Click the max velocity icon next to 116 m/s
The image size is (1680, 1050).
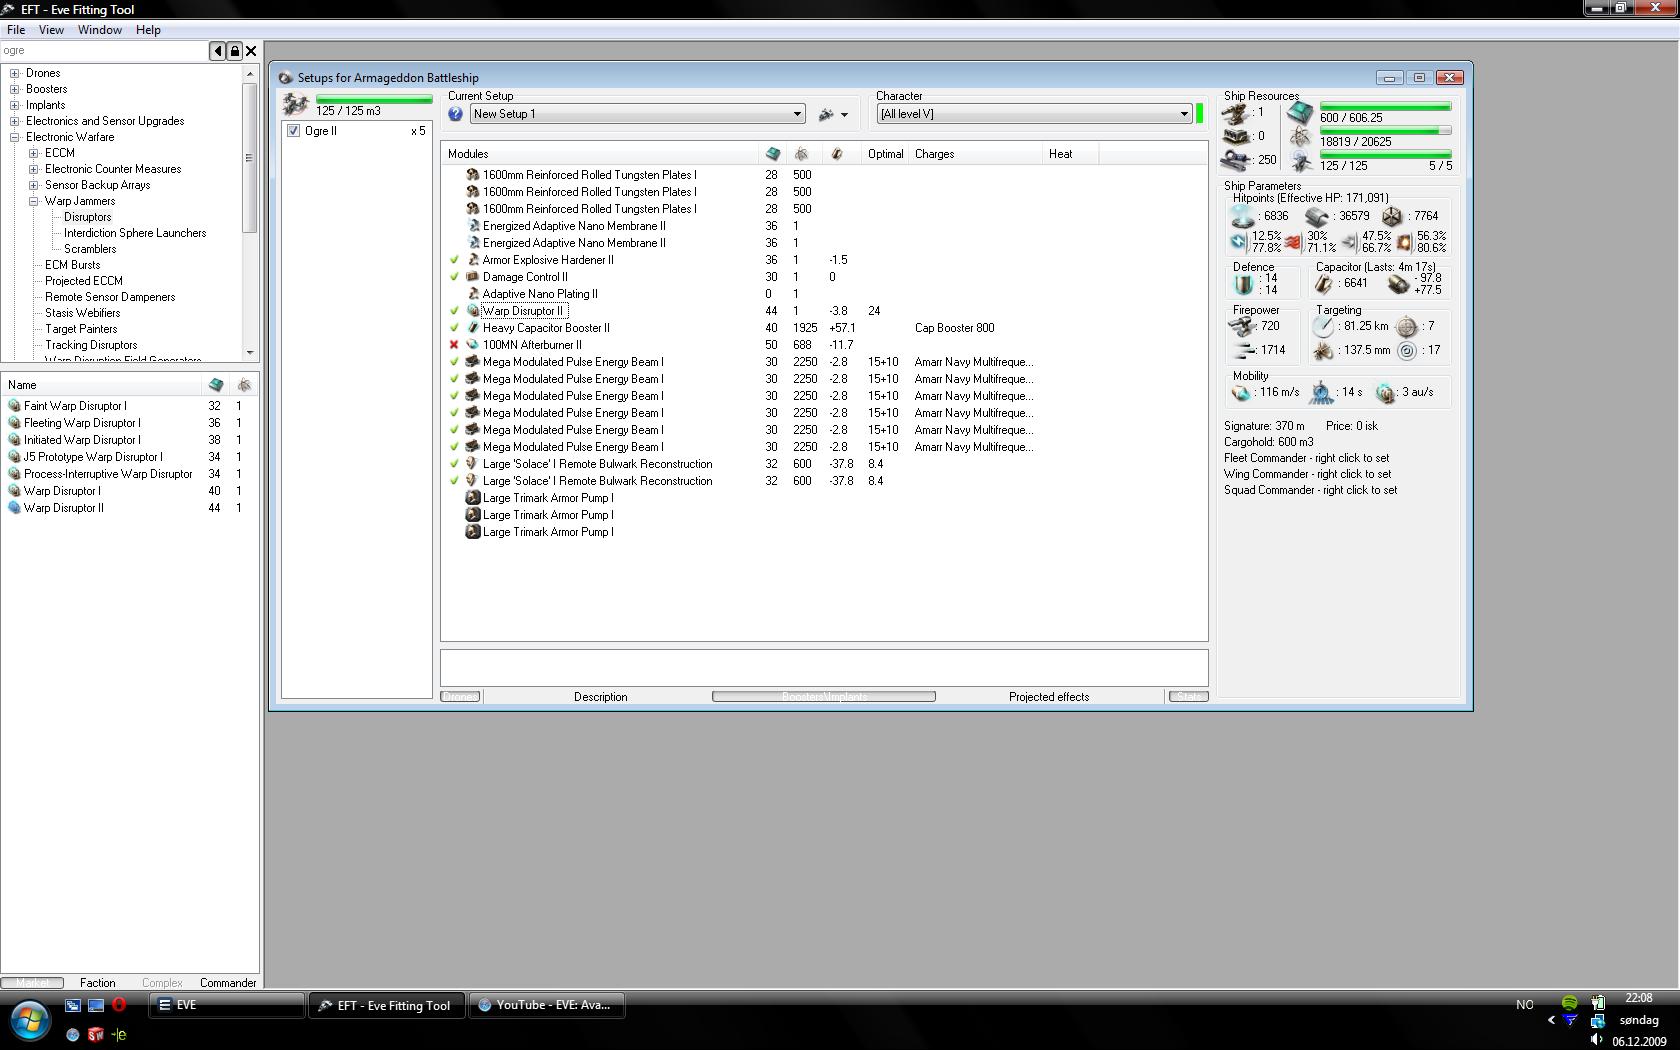pos(1241,393)
